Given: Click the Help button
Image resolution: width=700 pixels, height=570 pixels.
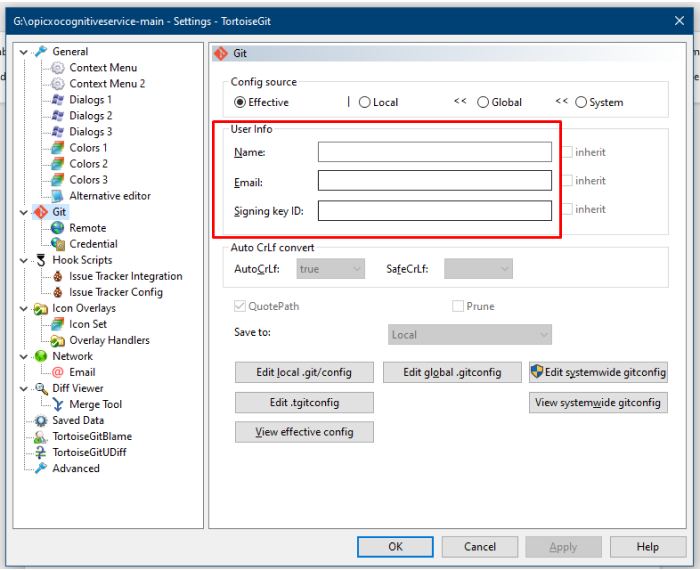Looking at the screenshot, I should [648, 547].
